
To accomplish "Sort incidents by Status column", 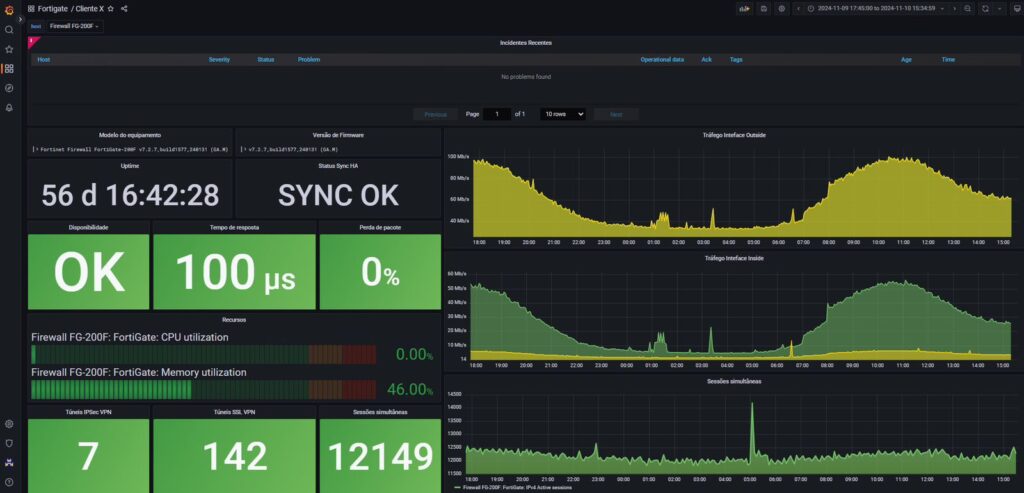I will [266, 59].
